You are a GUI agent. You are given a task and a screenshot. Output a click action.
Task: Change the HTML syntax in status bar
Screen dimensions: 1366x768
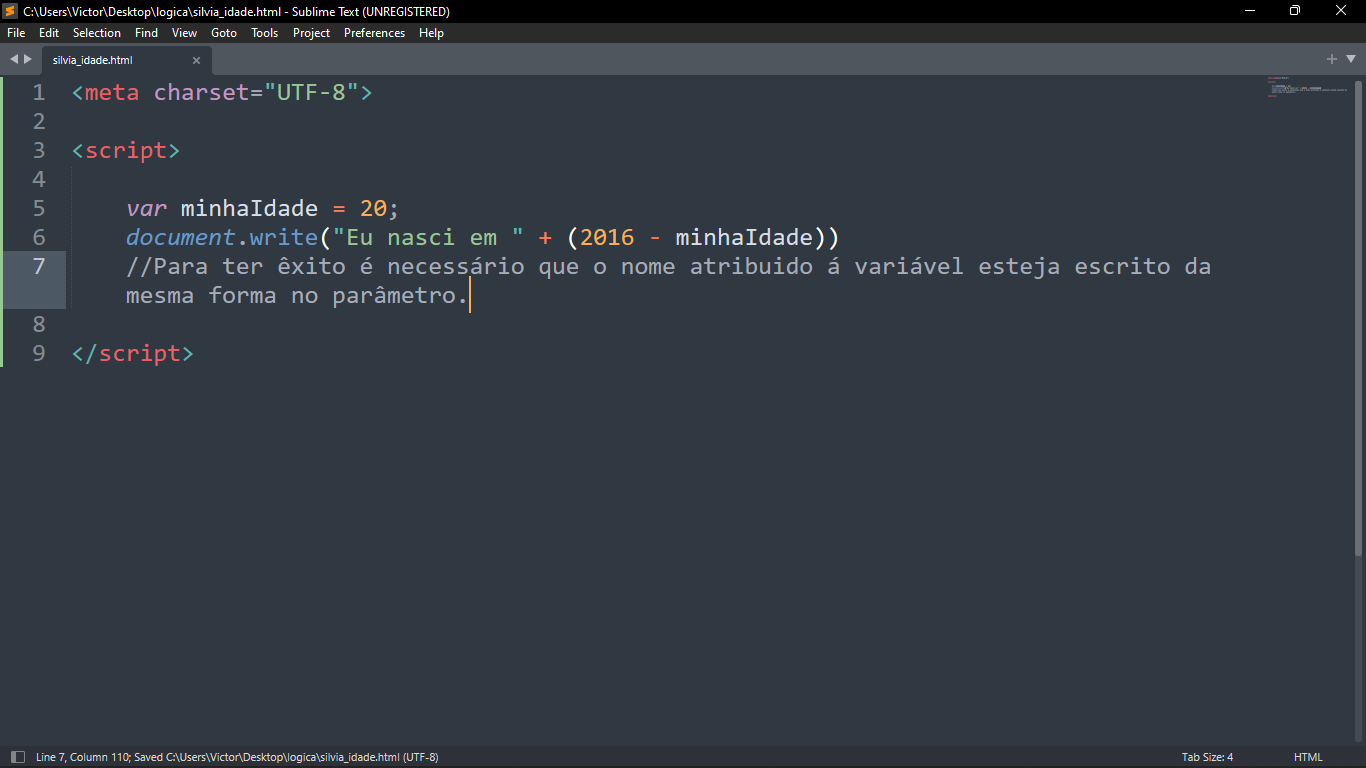click(x=1308, y=757)
